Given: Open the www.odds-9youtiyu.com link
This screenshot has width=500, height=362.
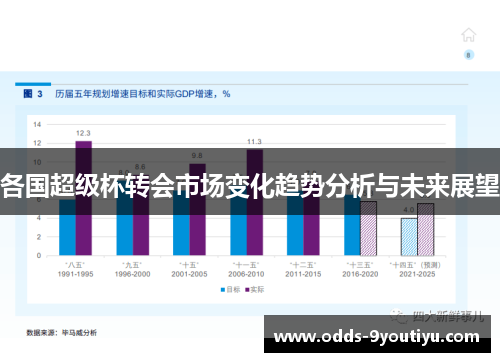Looking at the screenshot, I should (x=377, y=337).
